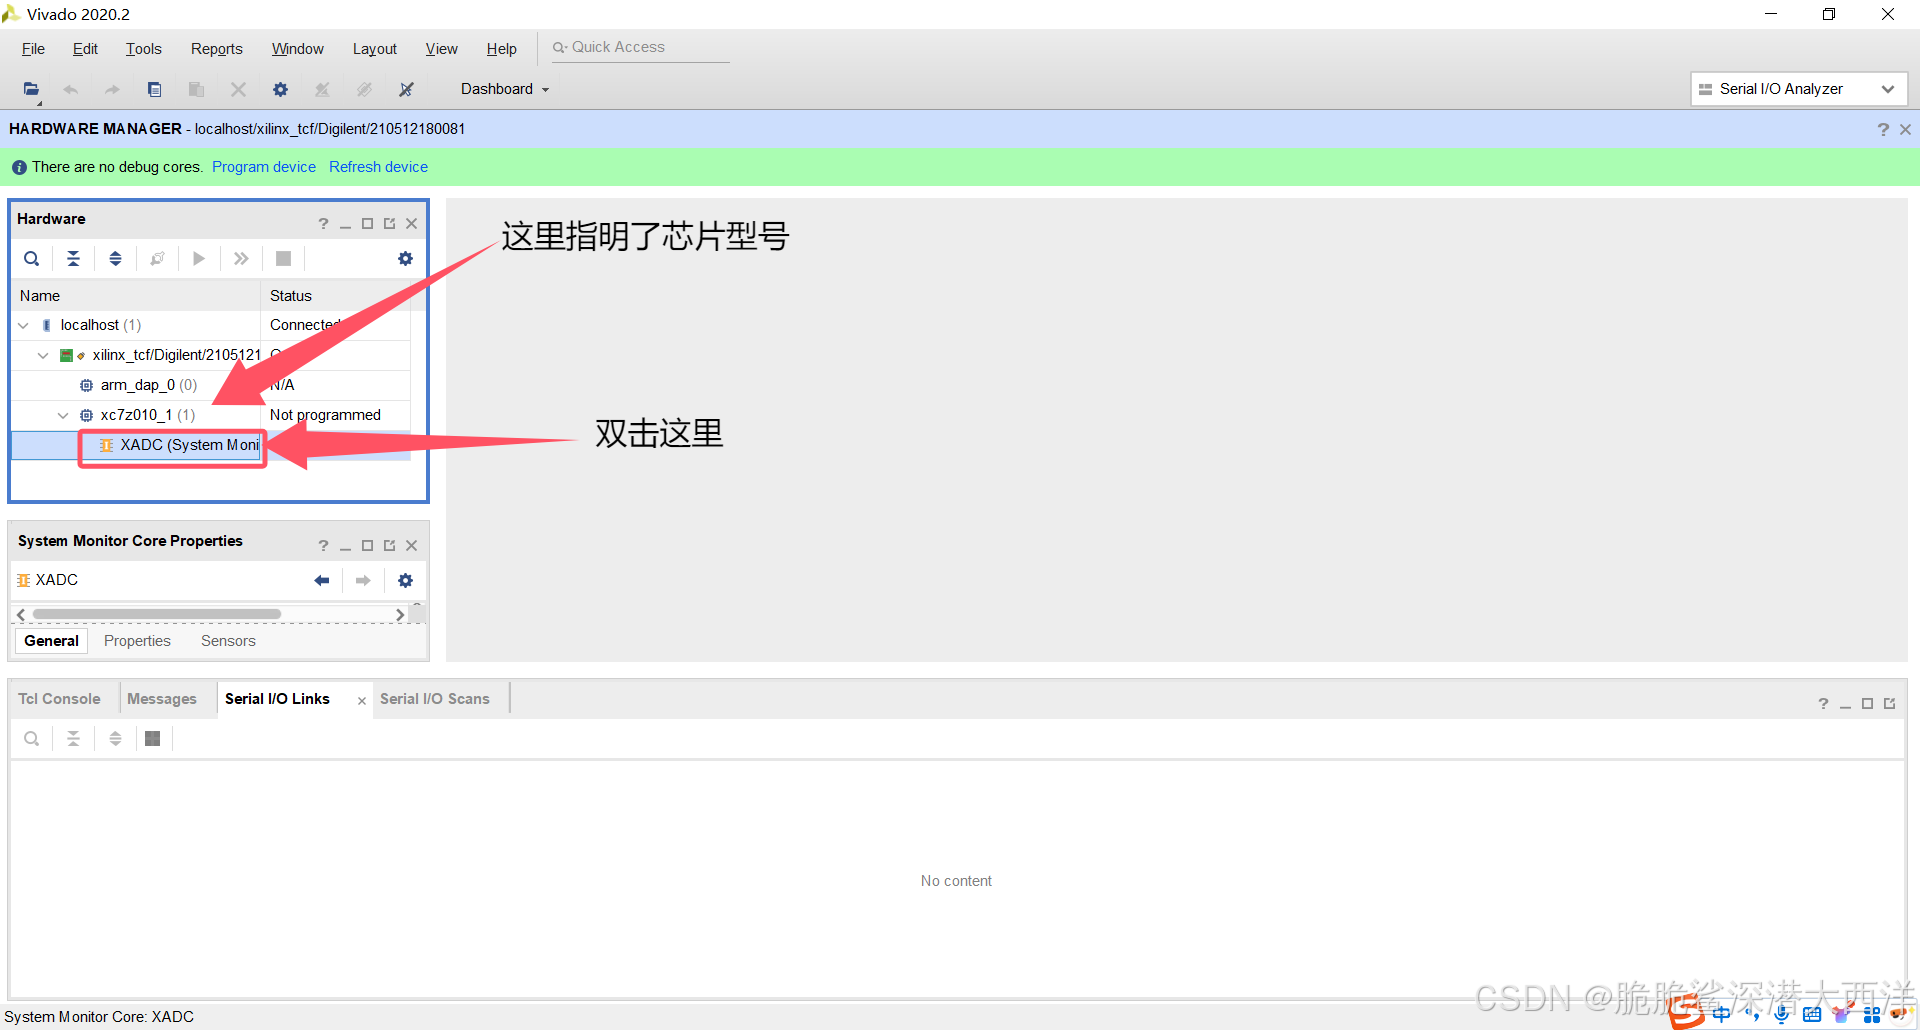Collapse all in Serial I/O Links panel
Screen dimensions: 1920x1030
pyautogui.click(x=73, y=739)
